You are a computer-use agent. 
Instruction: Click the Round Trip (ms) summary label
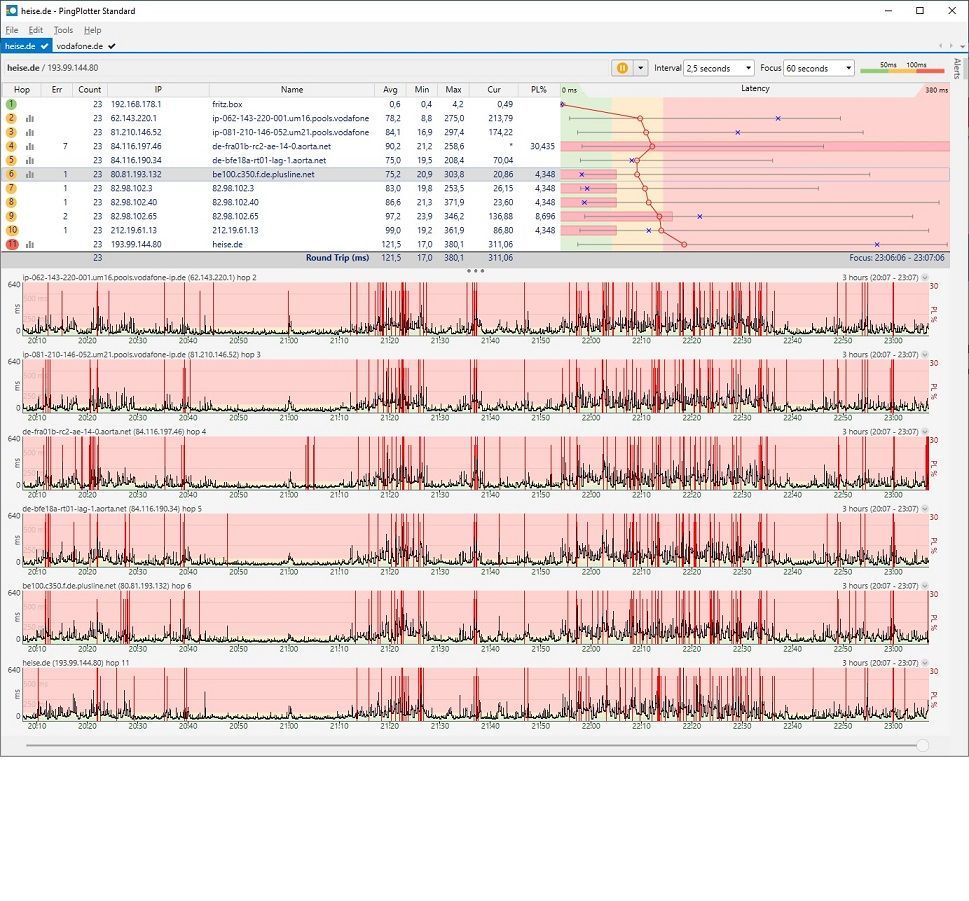click(x=337, y=258)
